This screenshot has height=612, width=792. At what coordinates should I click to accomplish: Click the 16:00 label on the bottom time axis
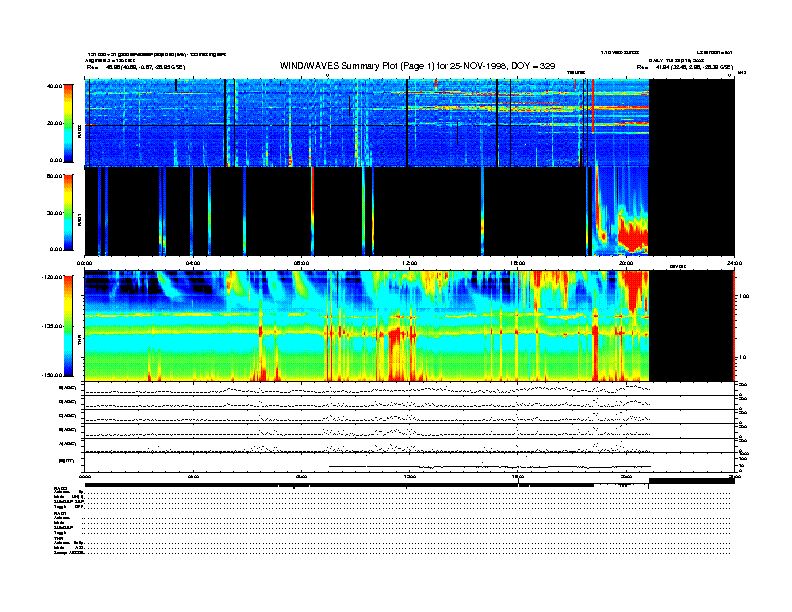[518, 476]
